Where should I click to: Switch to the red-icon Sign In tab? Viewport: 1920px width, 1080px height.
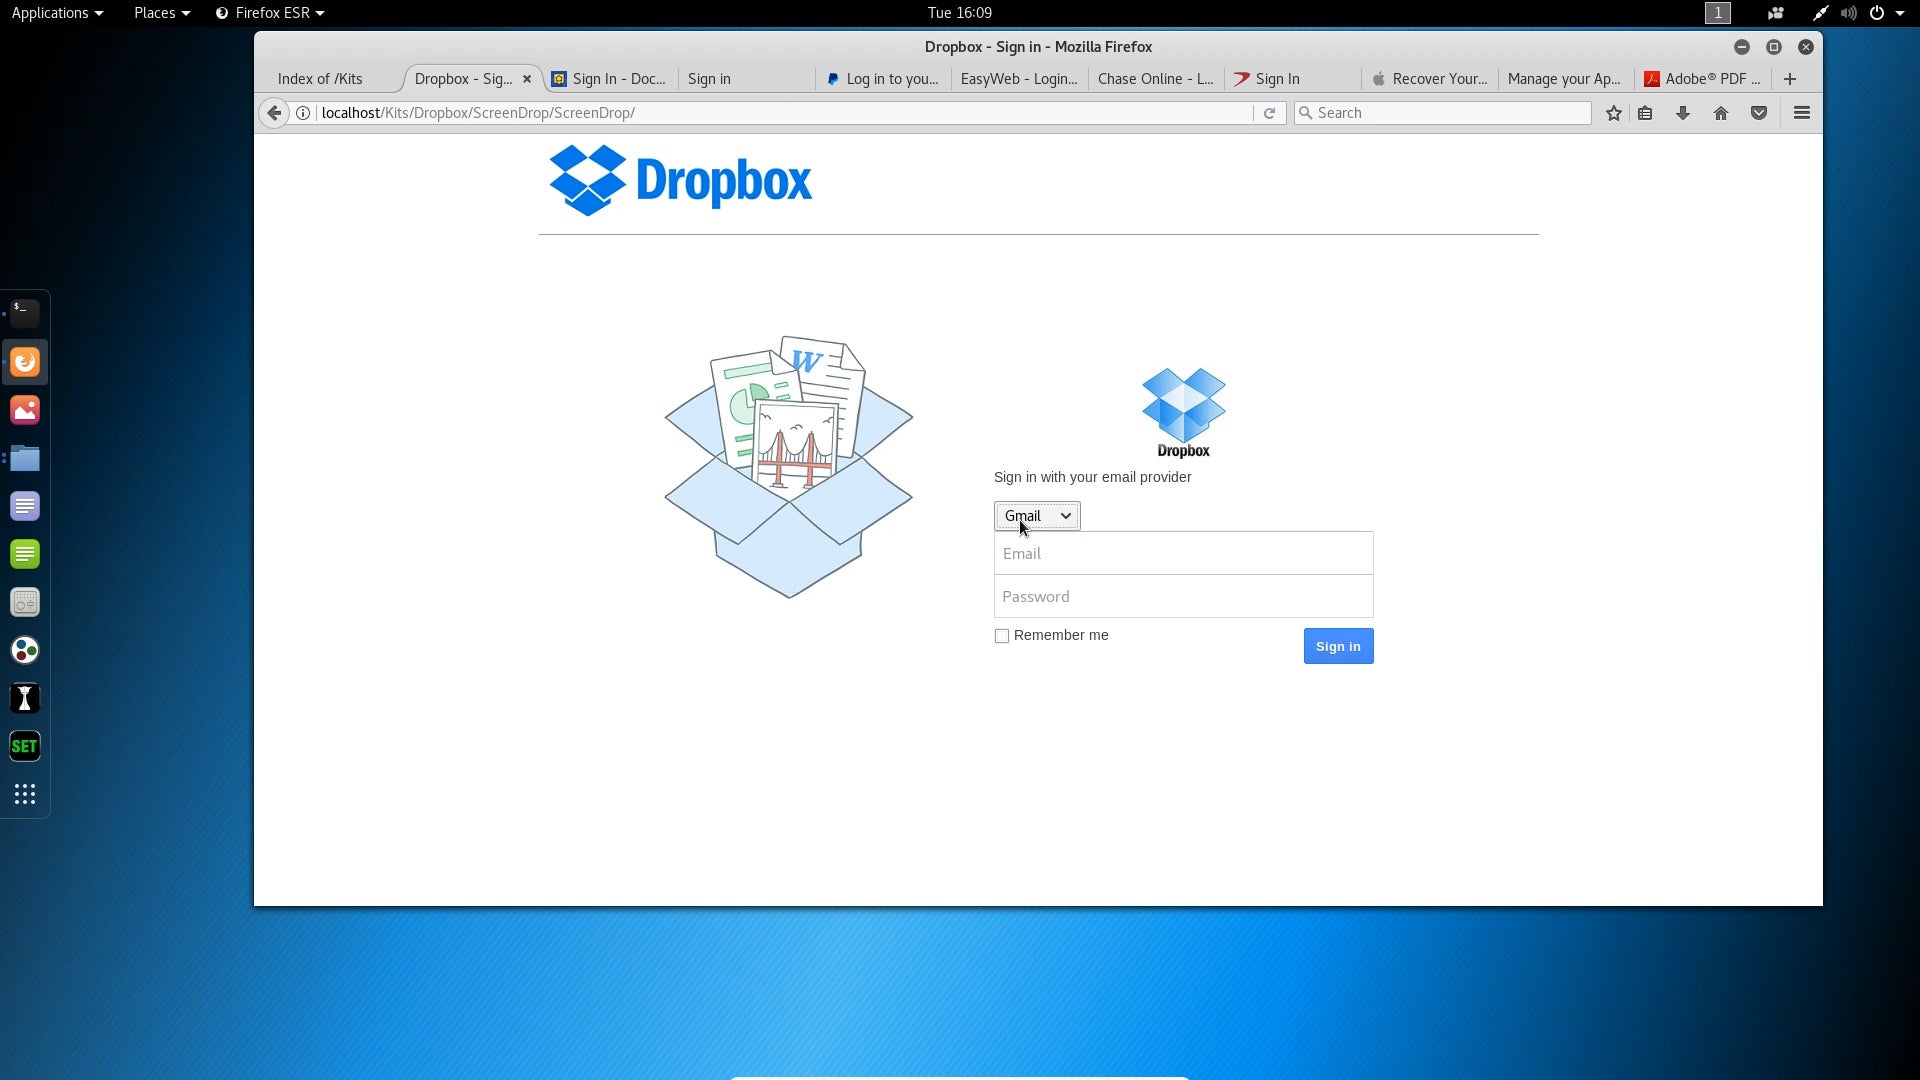1291,79
